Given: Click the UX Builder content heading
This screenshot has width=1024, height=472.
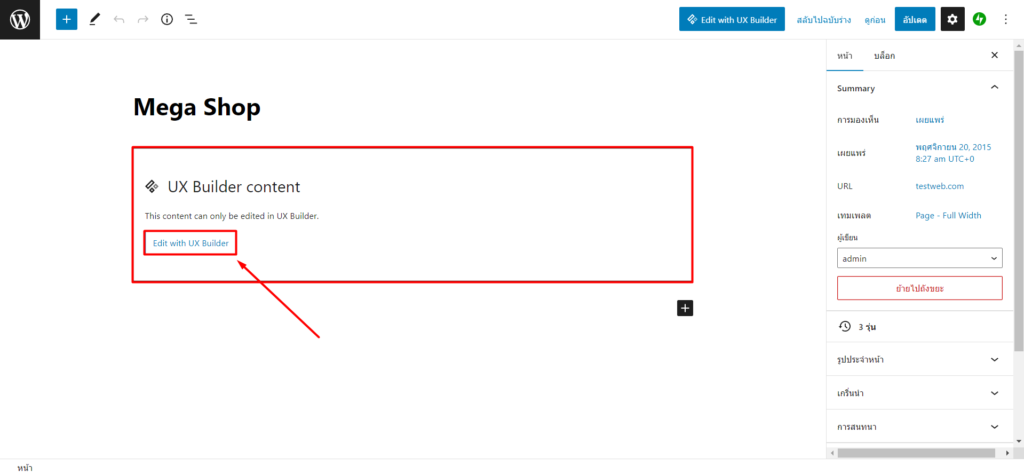Looking at the screenshot, I should click(x=234, y=187).
